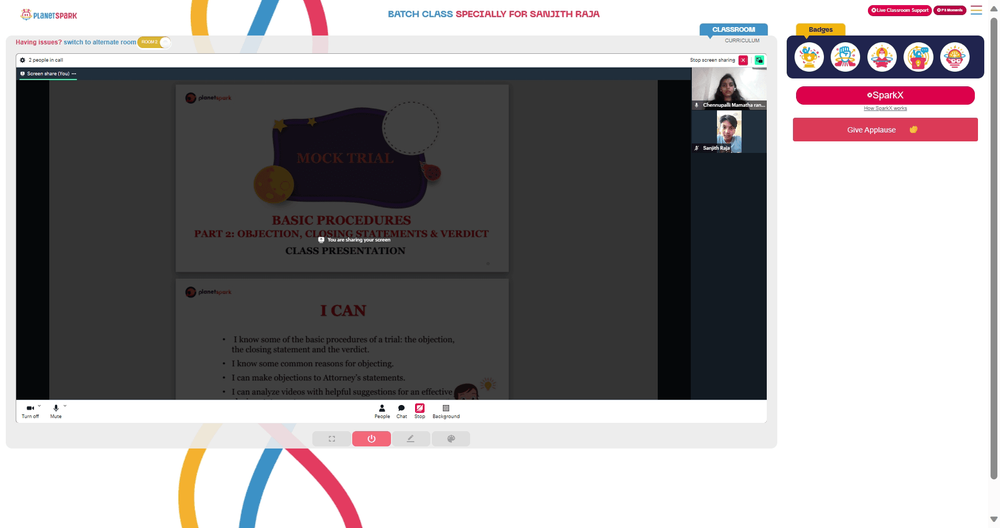This screenshot has height=528, width=1000.
Task: Enter fullscreen mode with the expand button
Action: pyautogui.click(x=332, y=439)
